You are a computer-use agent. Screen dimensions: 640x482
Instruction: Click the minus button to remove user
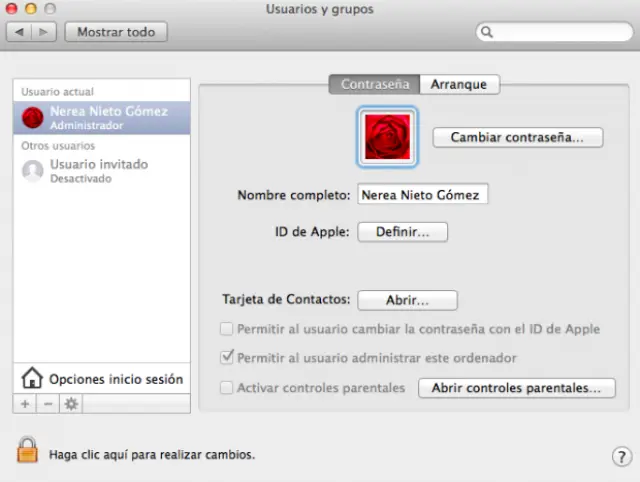point(47,403)
